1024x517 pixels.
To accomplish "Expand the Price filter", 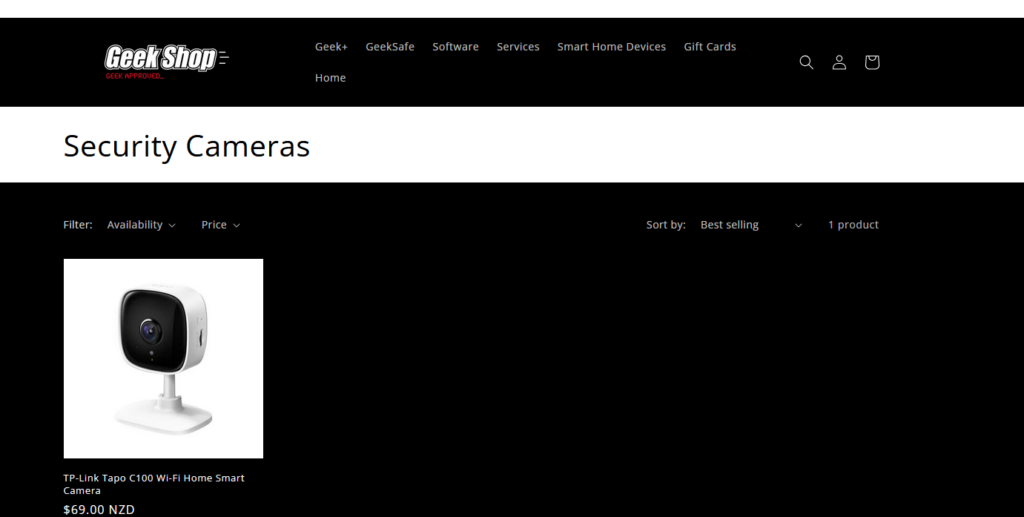I will coord(220,225).
